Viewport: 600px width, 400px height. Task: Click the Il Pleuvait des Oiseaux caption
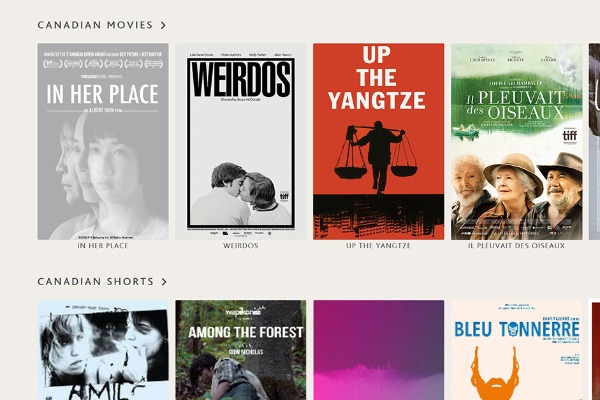[x=517, y=246]
